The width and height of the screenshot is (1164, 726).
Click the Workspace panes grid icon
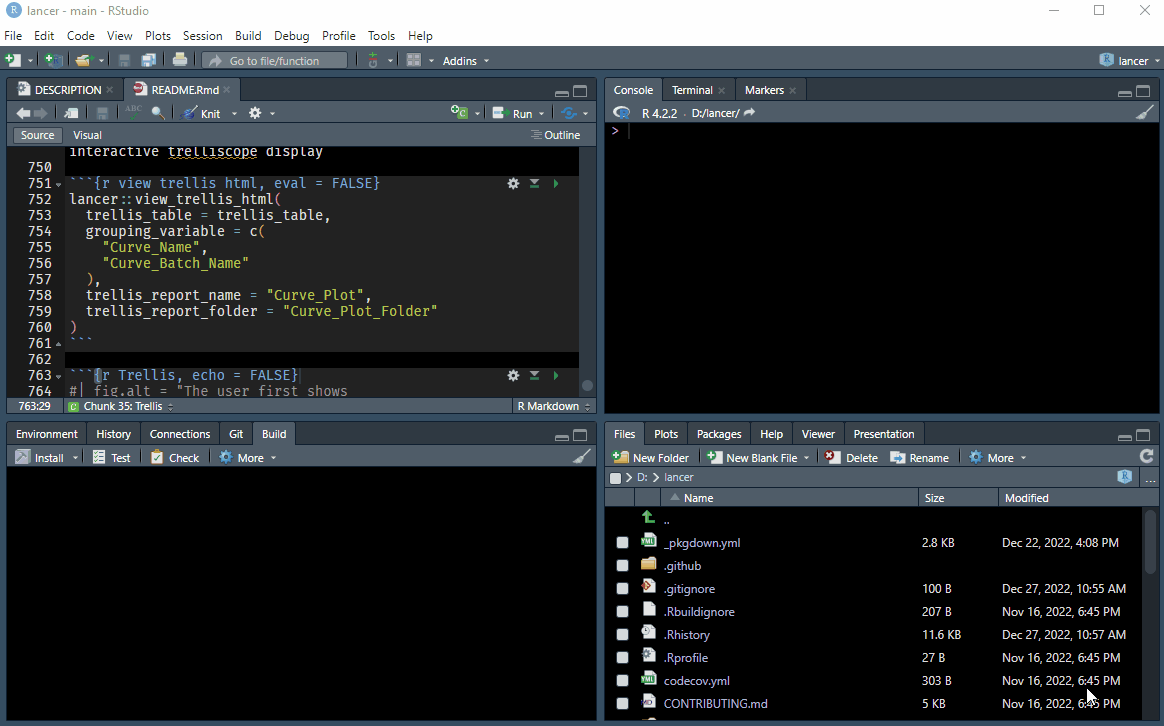414,60
